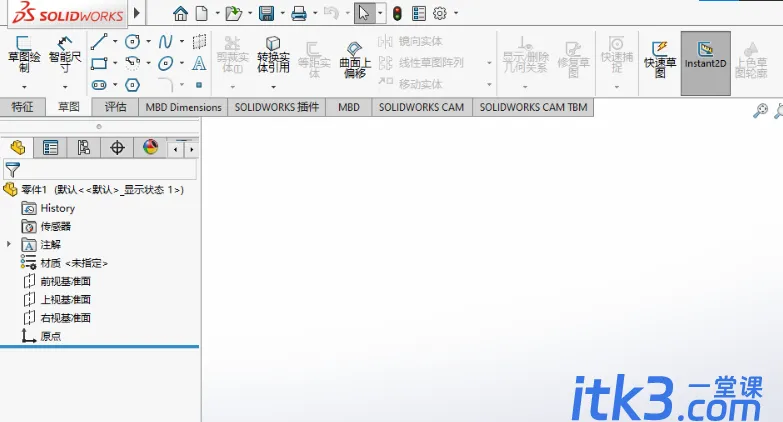Select the Sketch Fillet tool
This screenshot has height=422, width=783.
click(x=166, y=85)
